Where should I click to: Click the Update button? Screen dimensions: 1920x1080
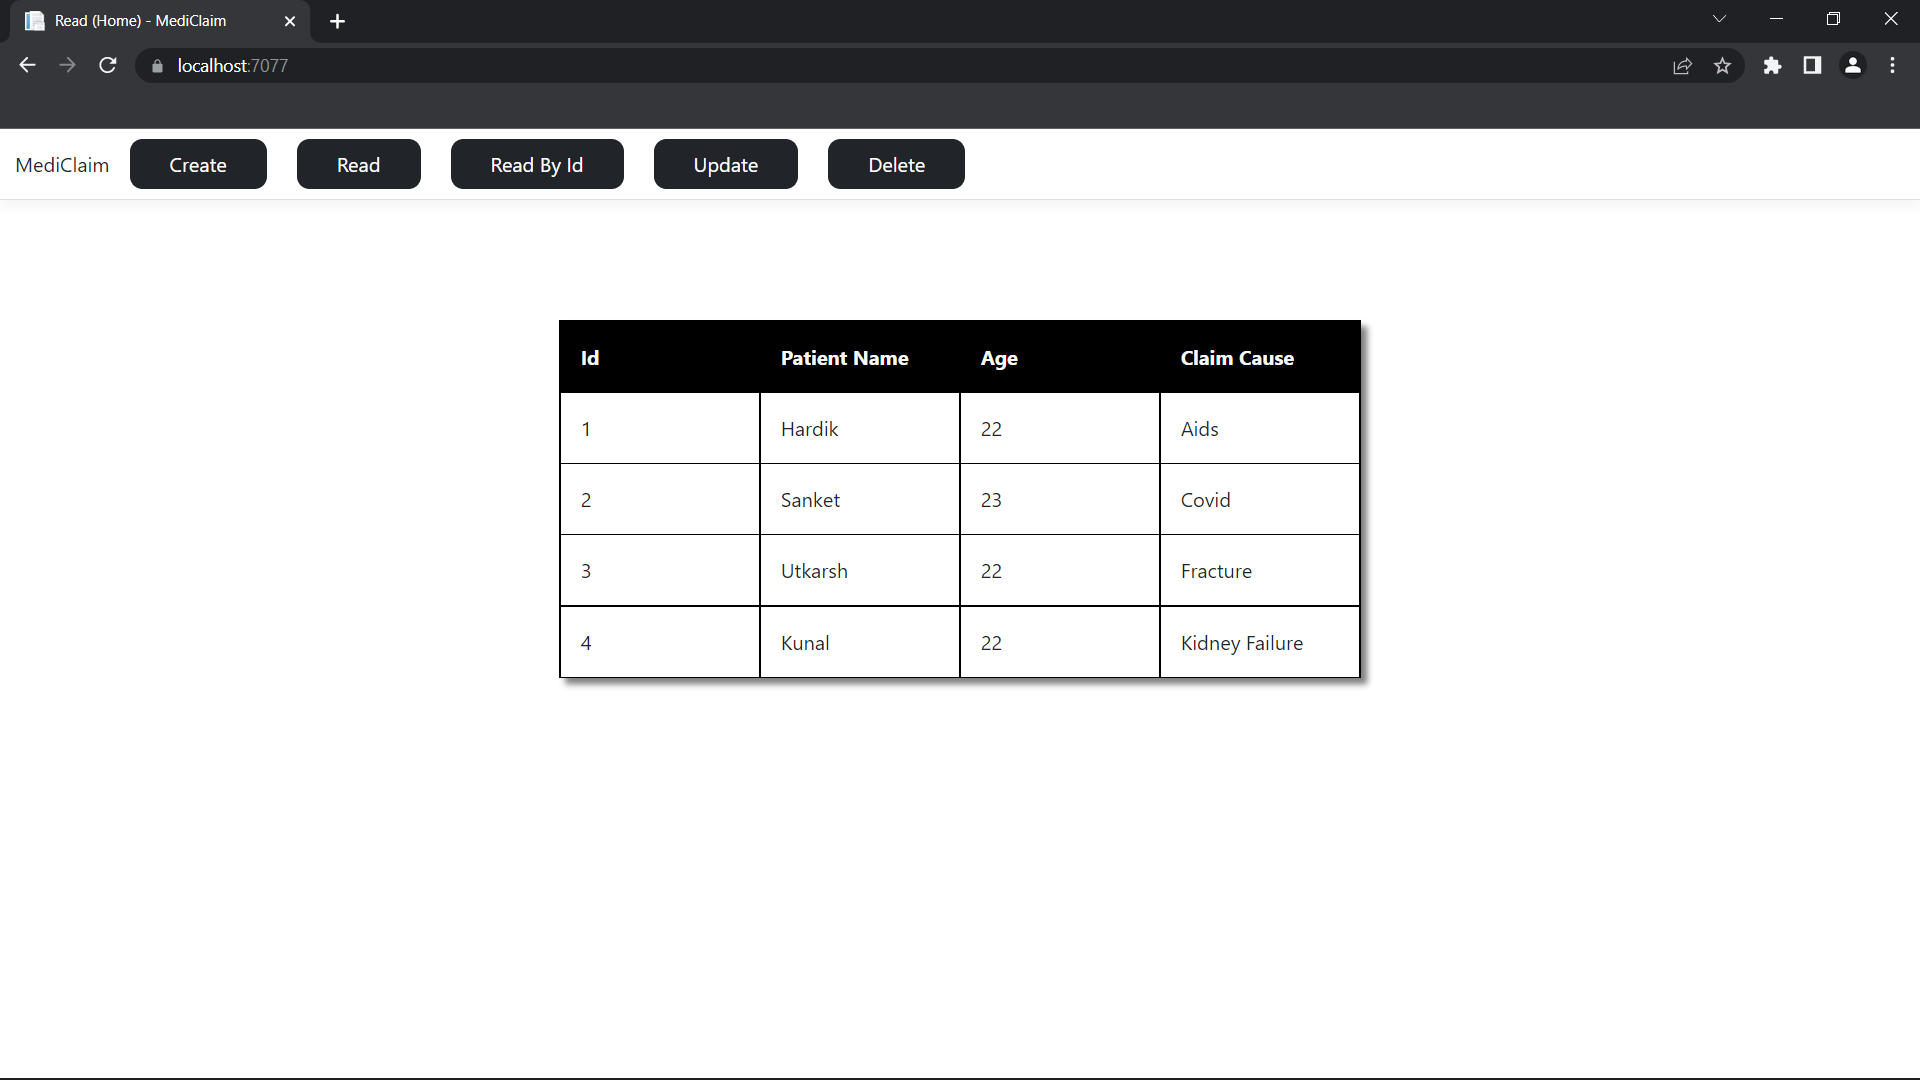725,164
